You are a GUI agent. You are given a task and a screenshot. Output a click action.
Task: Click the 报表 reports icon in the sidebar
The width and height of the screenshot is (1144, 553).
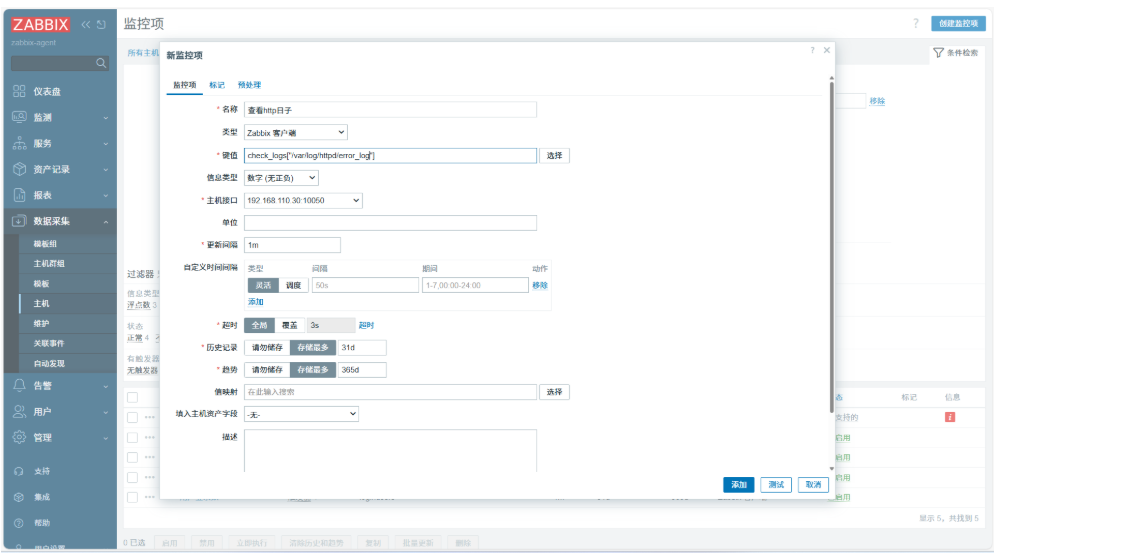tap(20, 196)
